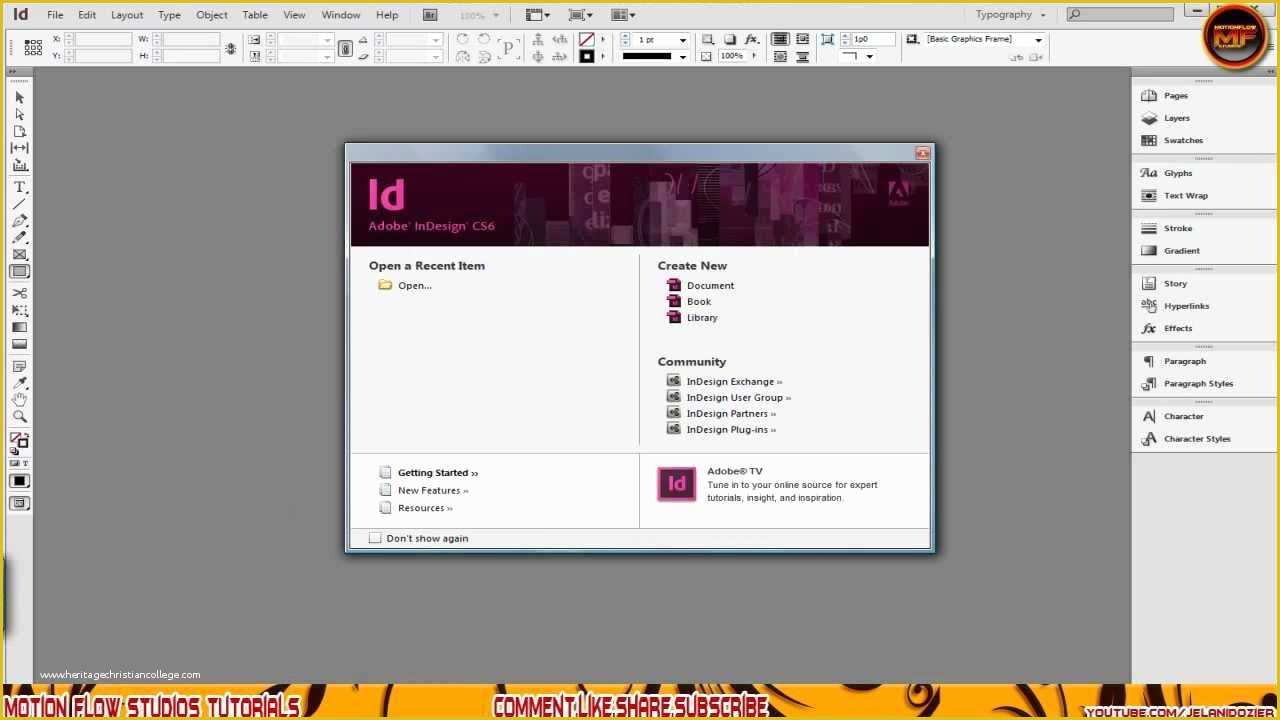This screenshot has width=1280, height=720.
Task: Select the Pen tool
Action: (19, 221)
